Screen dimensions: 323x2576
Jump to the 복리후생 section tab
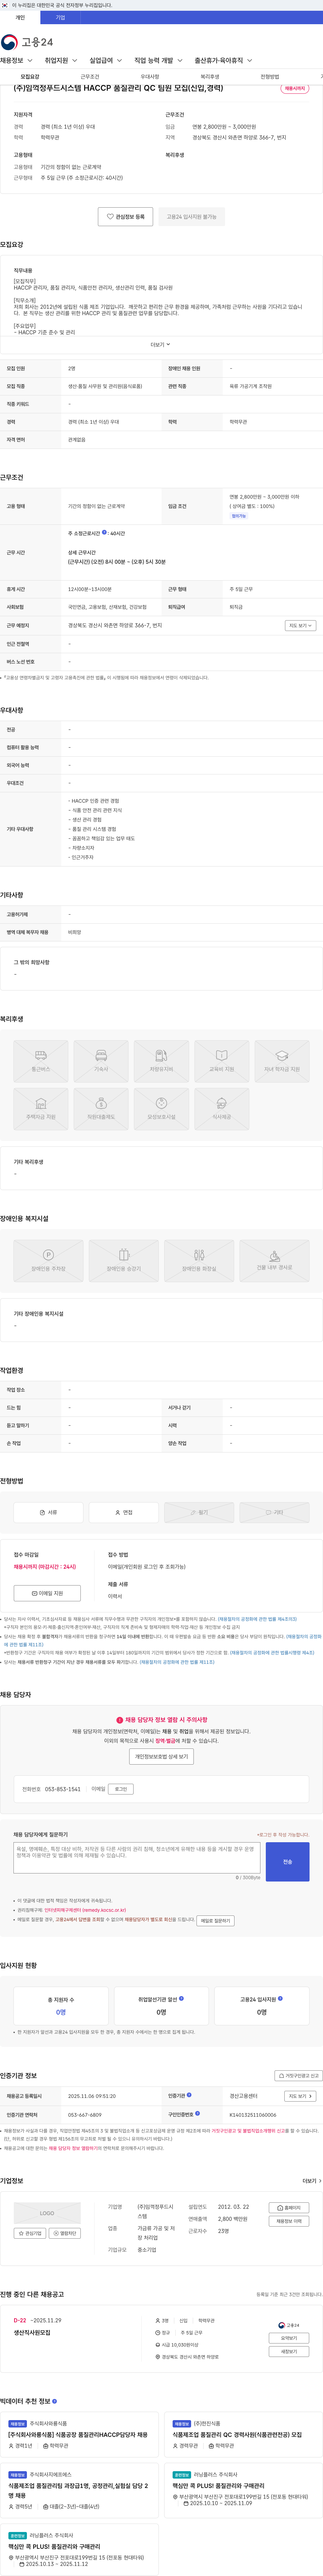click(x=210, y=77)
